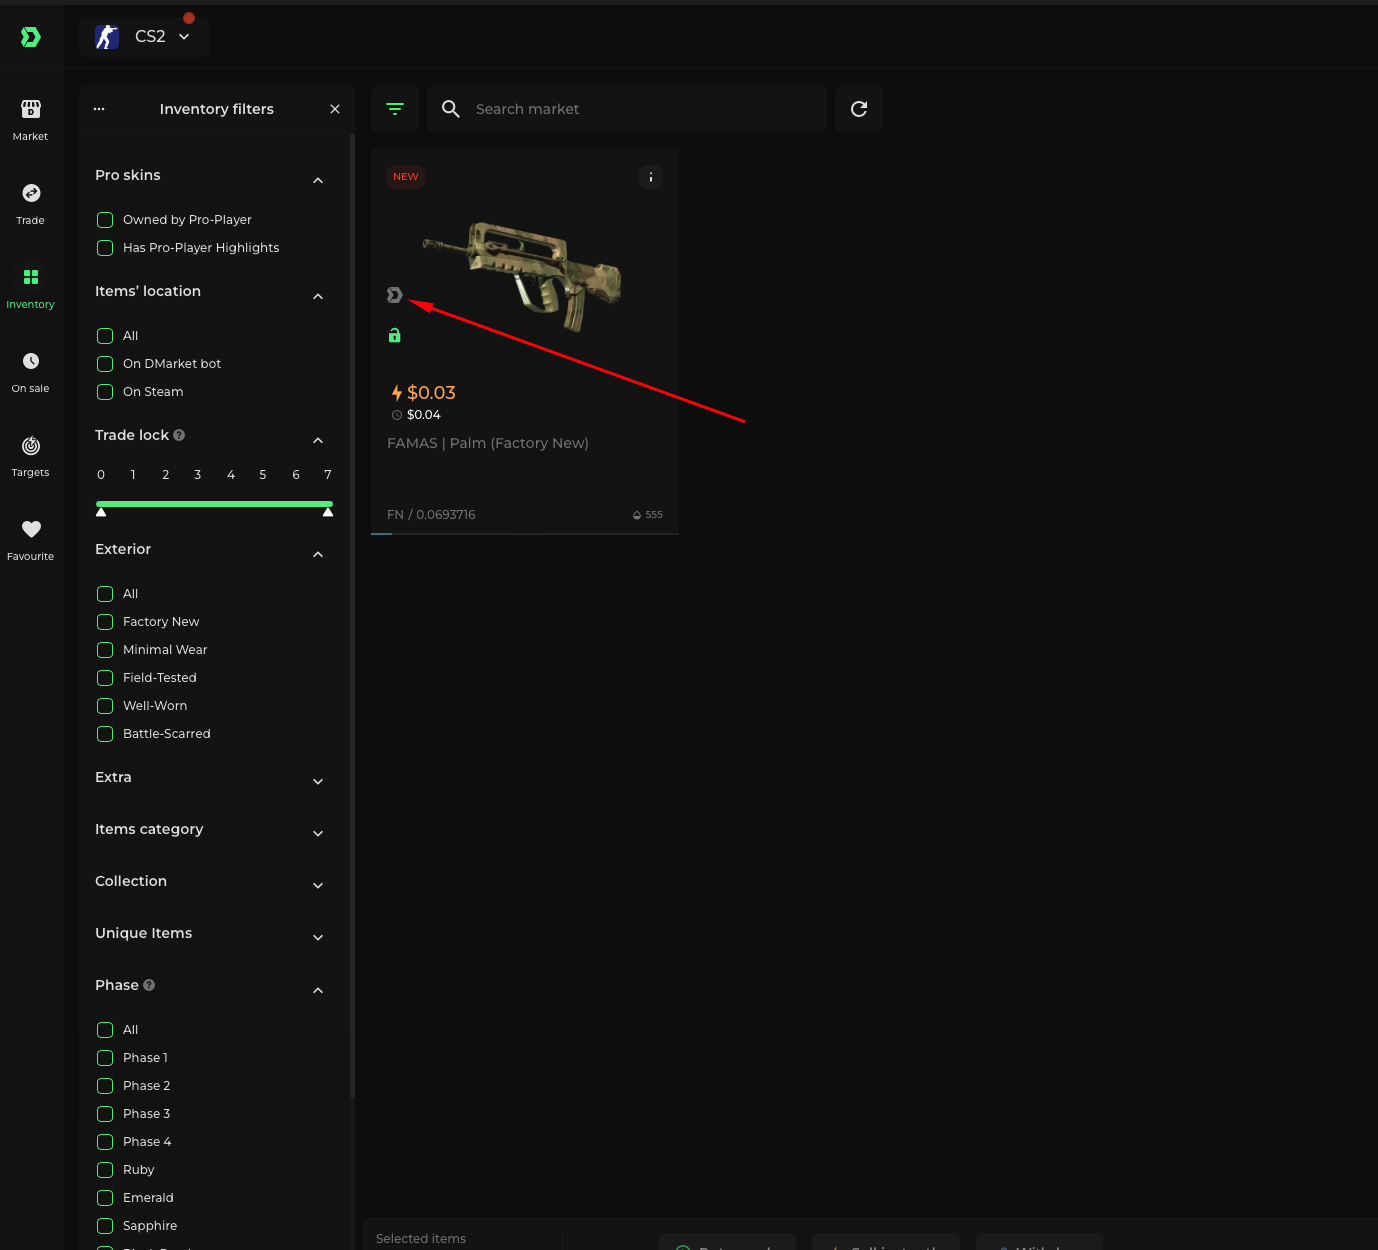Check All under Exterior
This screenshot has width=1378, height=1250.
[105, 594]
